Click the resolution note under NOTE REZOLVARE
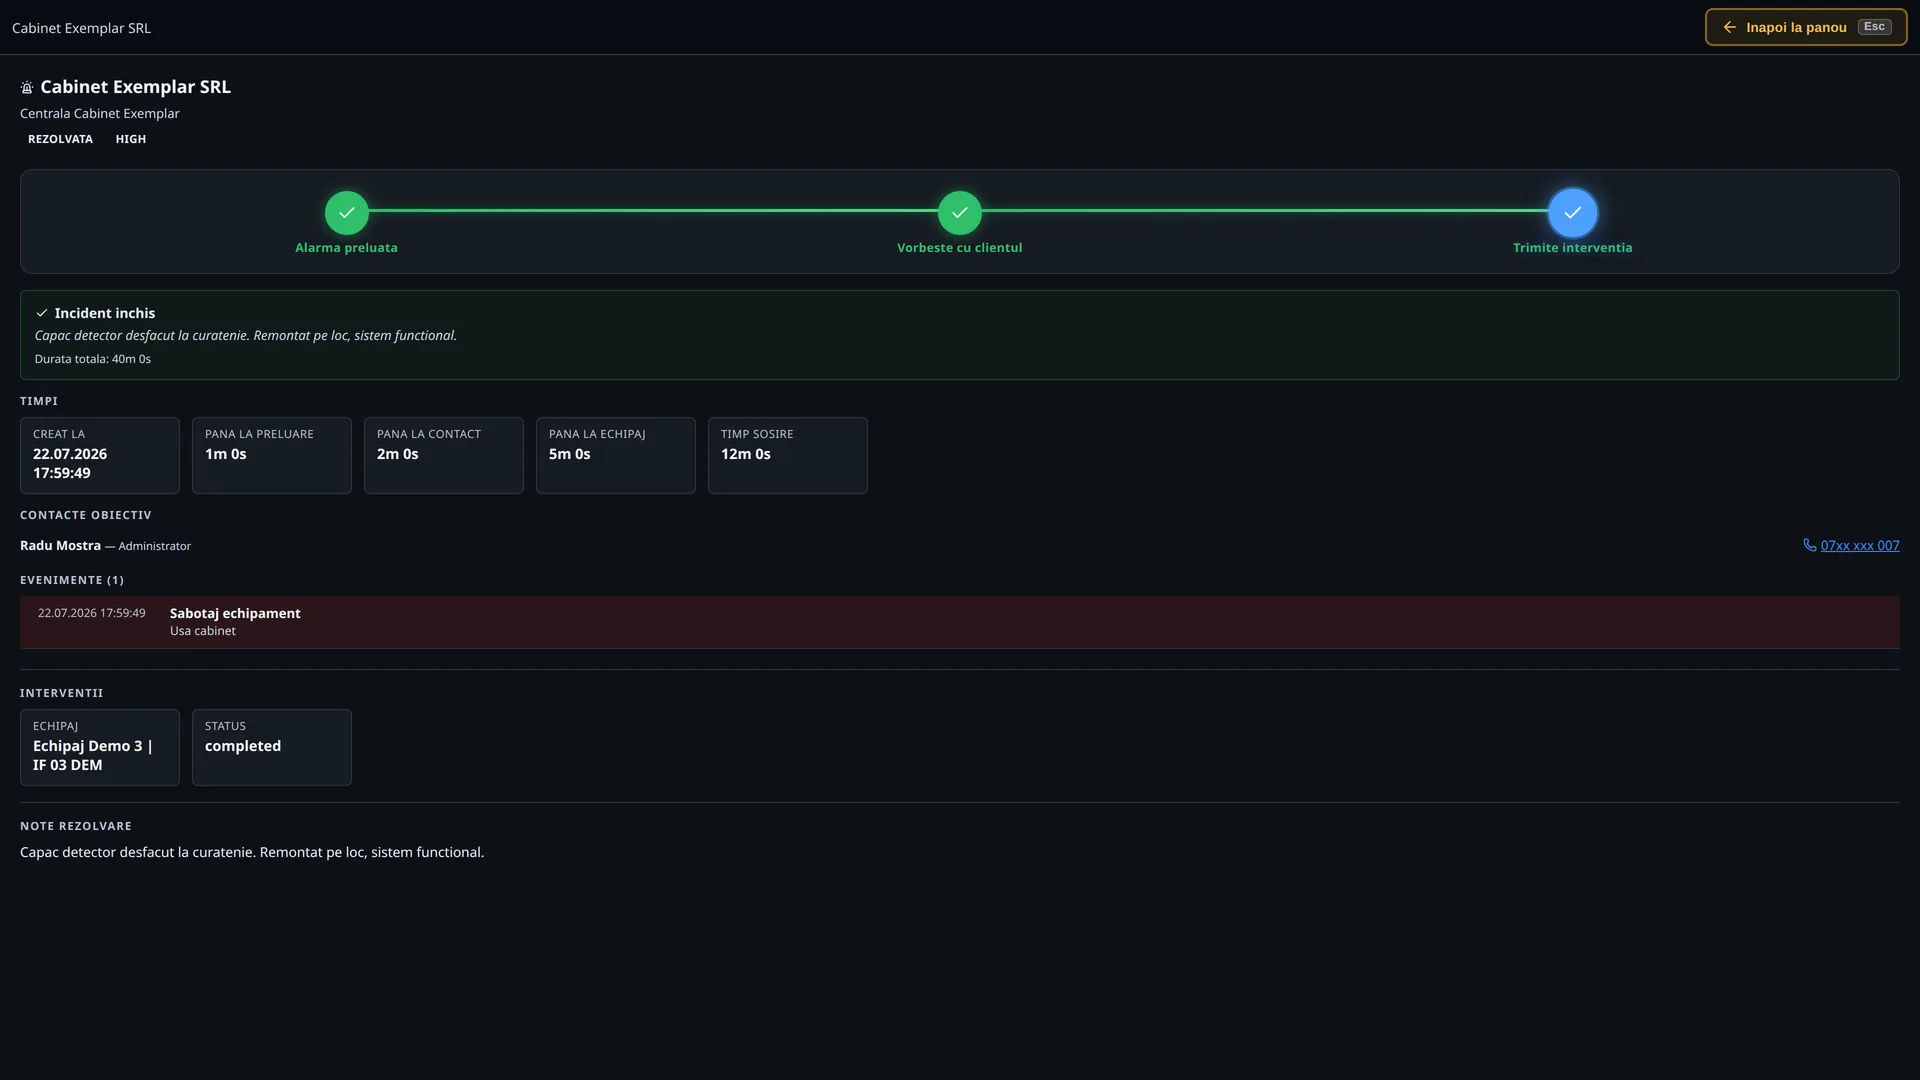The height and width of the screenshot is (1080, 1920). (x=252, y=852)
